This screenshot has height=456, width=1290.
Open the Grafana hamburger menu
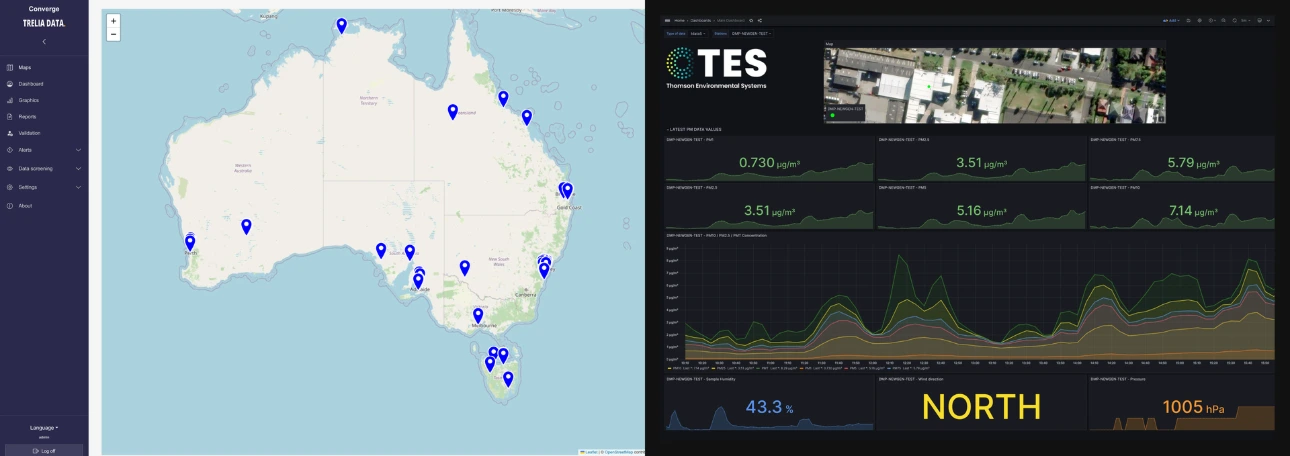[x=668, y=20]
